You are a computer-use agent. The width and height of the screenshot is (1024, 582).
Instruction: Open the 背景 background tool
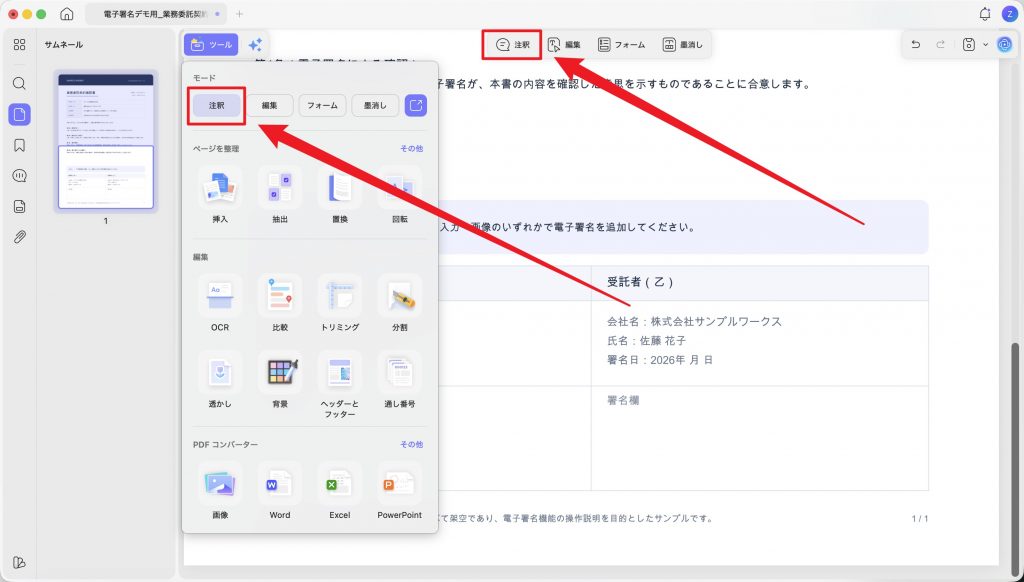click(280, 380)
